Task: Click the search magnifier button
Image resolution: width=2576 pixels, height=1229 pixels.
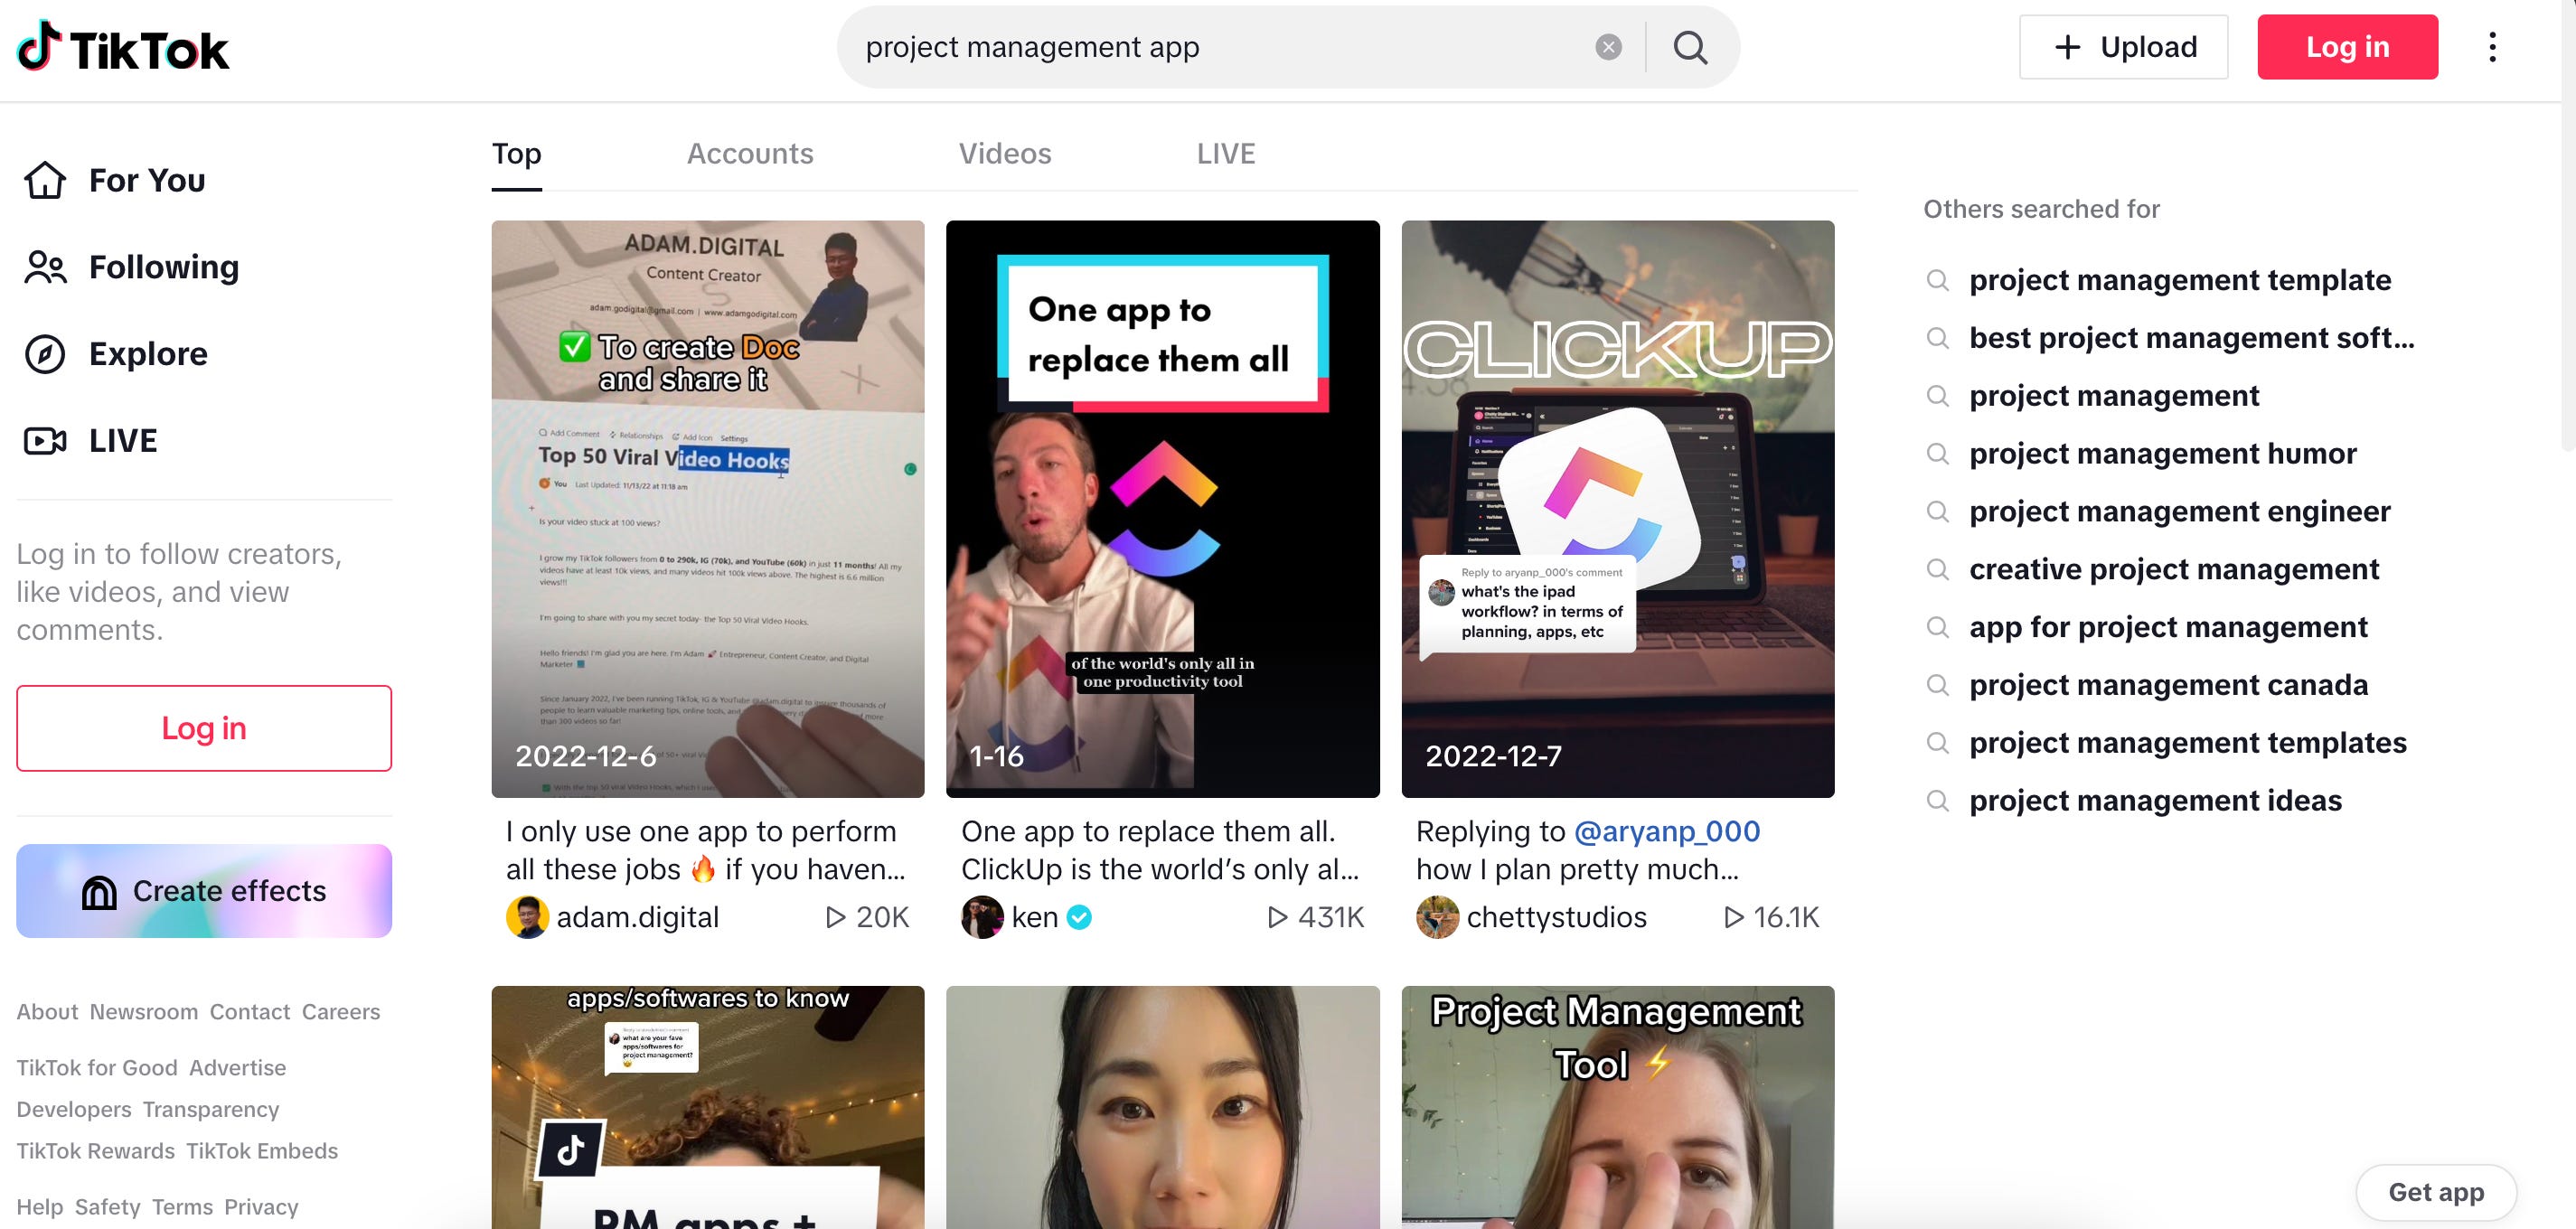Action: coord(1690,47)
